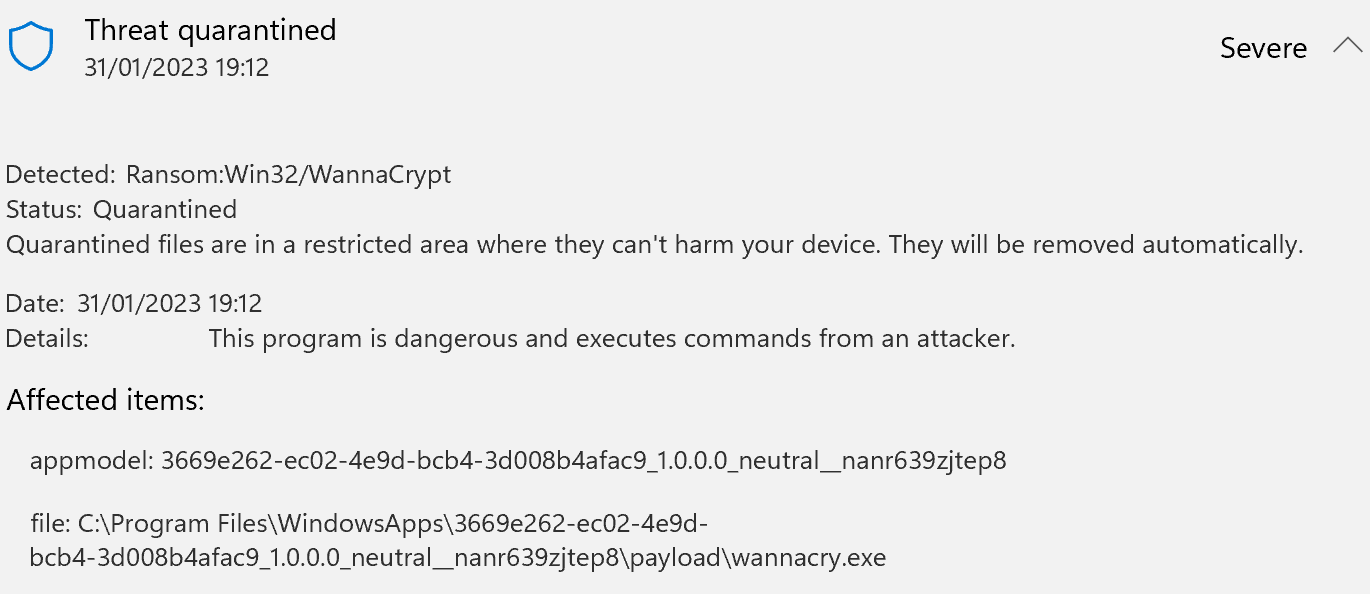The height and width of the screenshot is (594, 1370).
Task: Click the 'program is dangerous' details text
Action: coord(612,338)
